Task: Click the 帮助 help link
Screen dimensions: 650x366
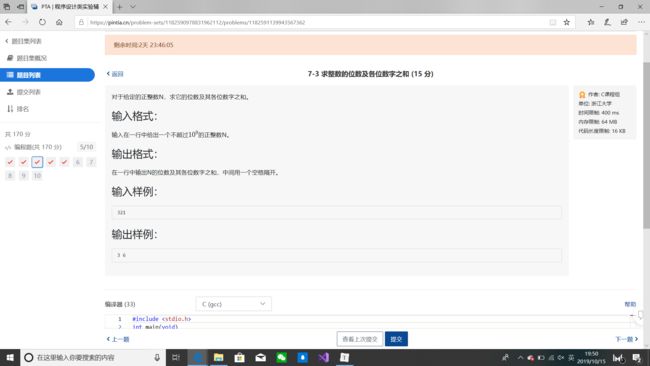Action: tap(630, 304)
